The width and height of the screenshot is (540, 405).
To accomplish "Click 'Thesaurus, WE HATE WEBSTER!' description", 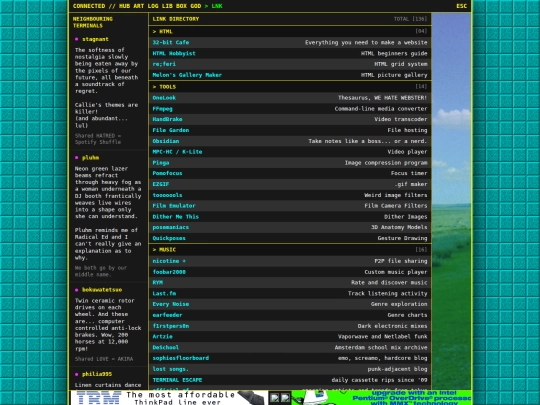I will click(x=382, y=98).
